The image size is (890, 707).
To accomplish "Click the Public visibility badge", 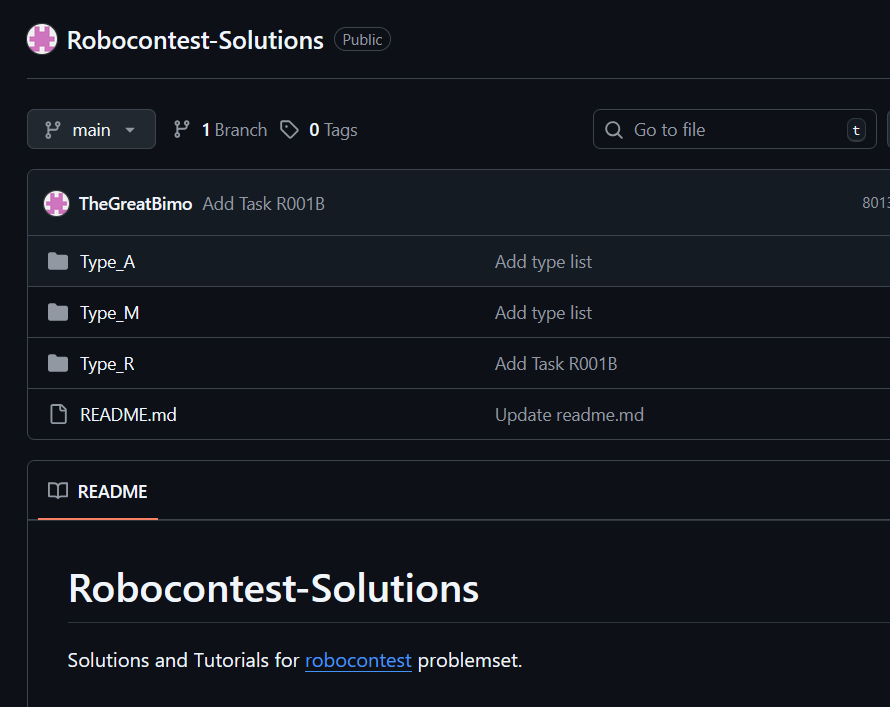I will point(361,39).
